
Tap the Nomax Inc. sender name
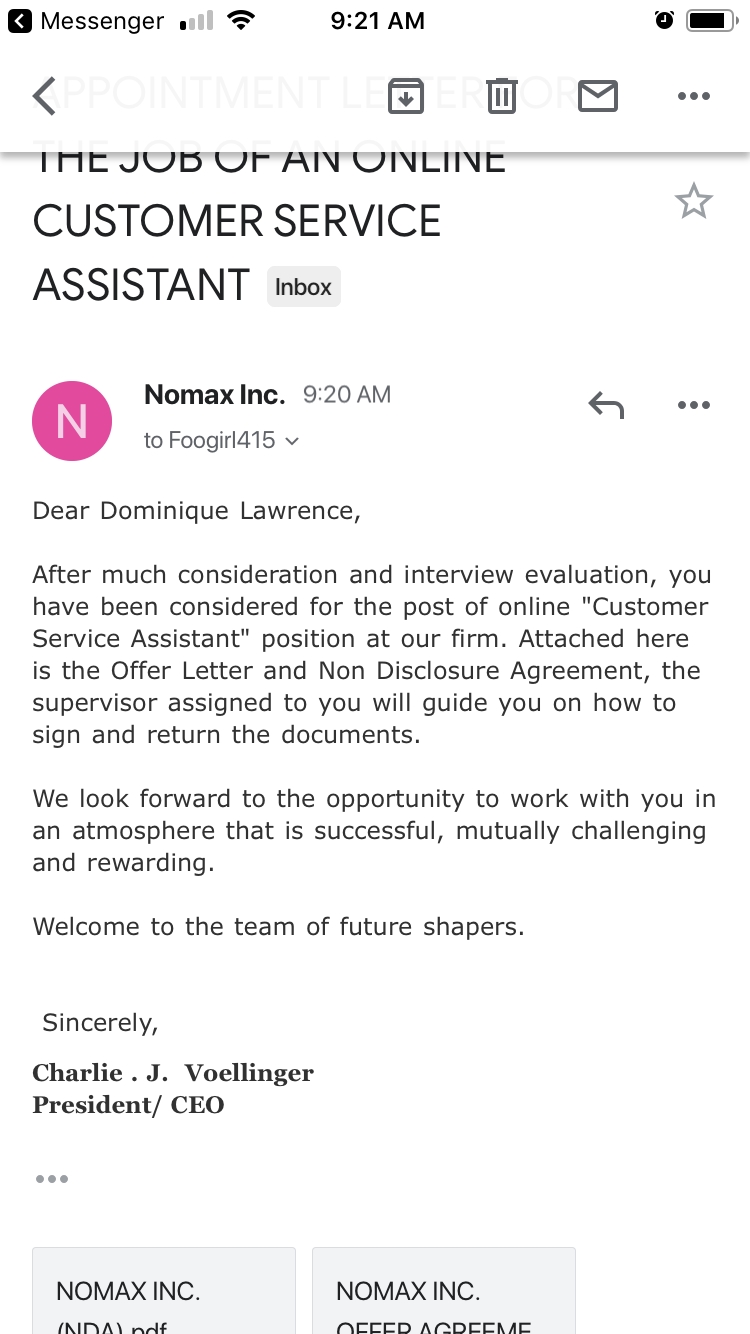[x=214, y=395]
